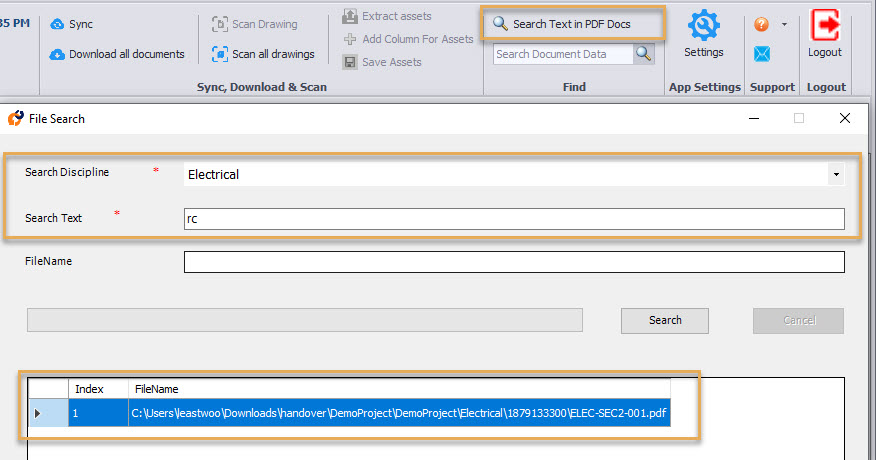Open Settings gear icon
This screenshot has width=876, height=460.
pyautogui.click(x=704, y=26)
